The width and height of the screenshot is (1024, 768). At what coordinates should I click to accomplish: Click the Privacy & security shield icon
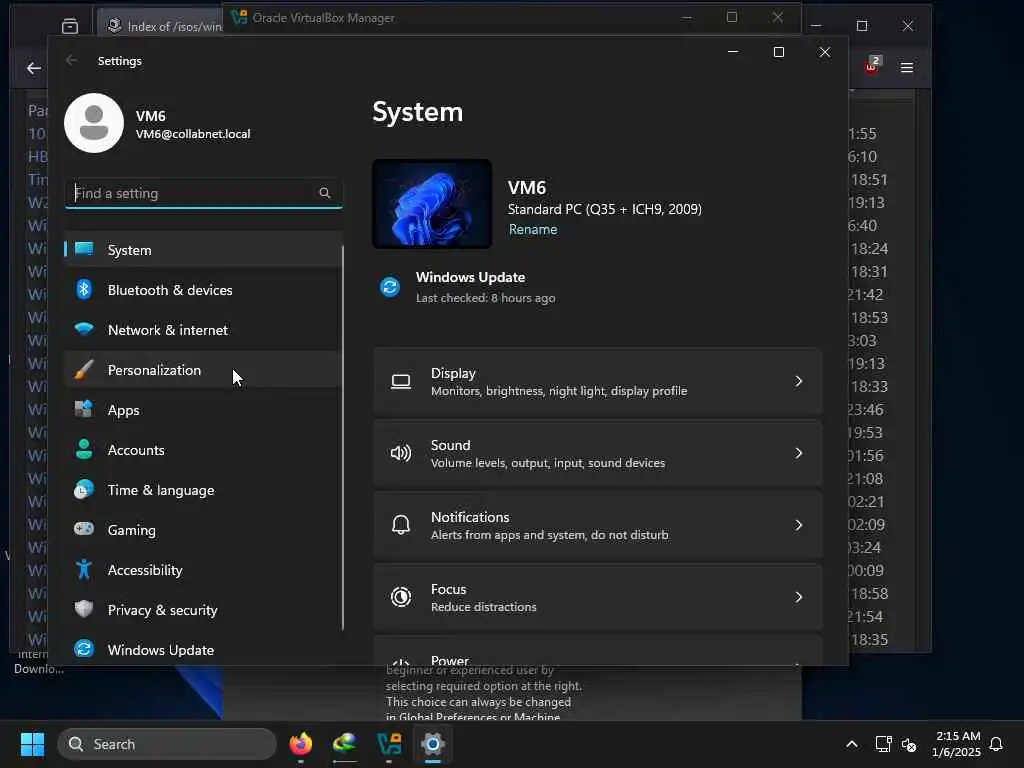coord(84,609)
